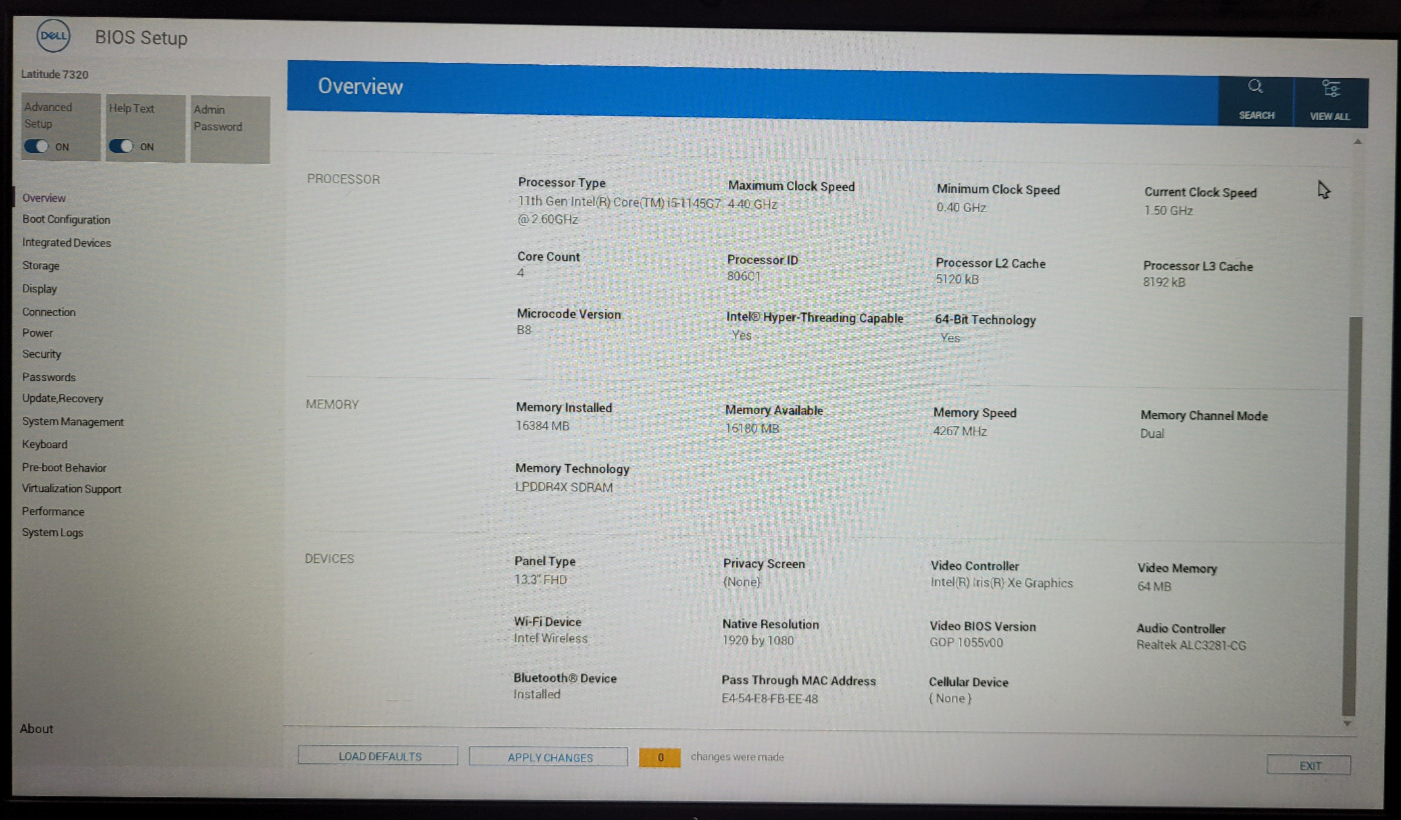Screen dimensions: 1401x820
Task: Open Update,Recovery section
Action: (63, 399)
